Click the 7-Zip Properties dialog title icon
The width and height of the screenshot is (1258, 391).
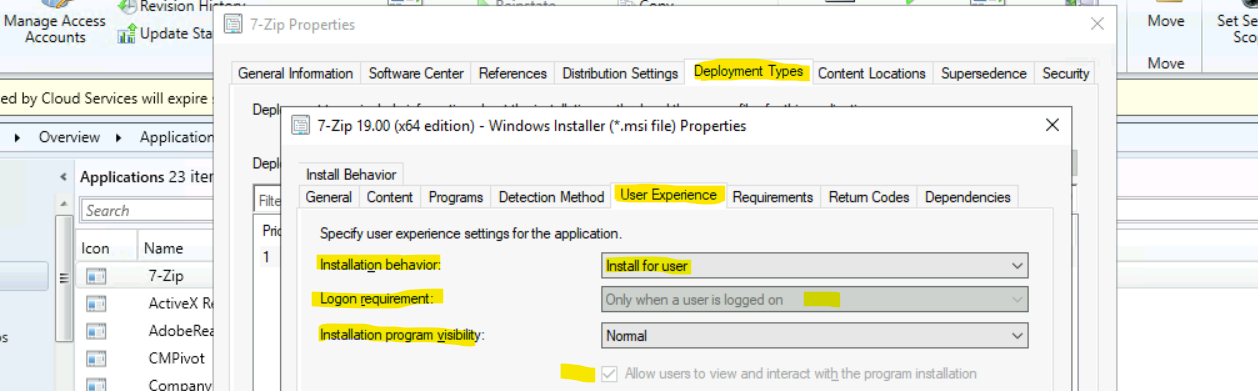tap(234, 24)
